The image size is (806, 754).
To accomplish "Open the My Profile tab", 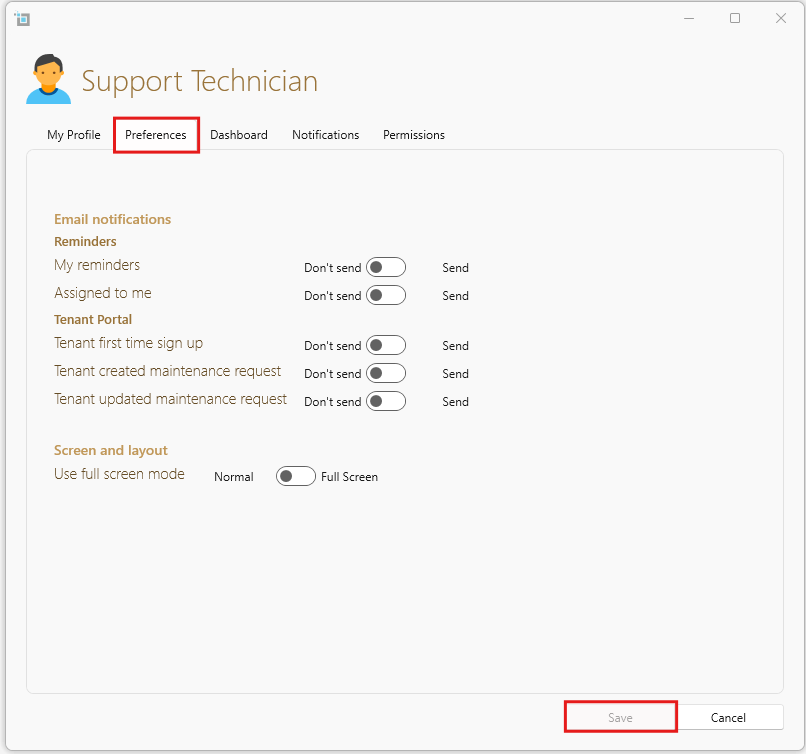I will 74,135.
